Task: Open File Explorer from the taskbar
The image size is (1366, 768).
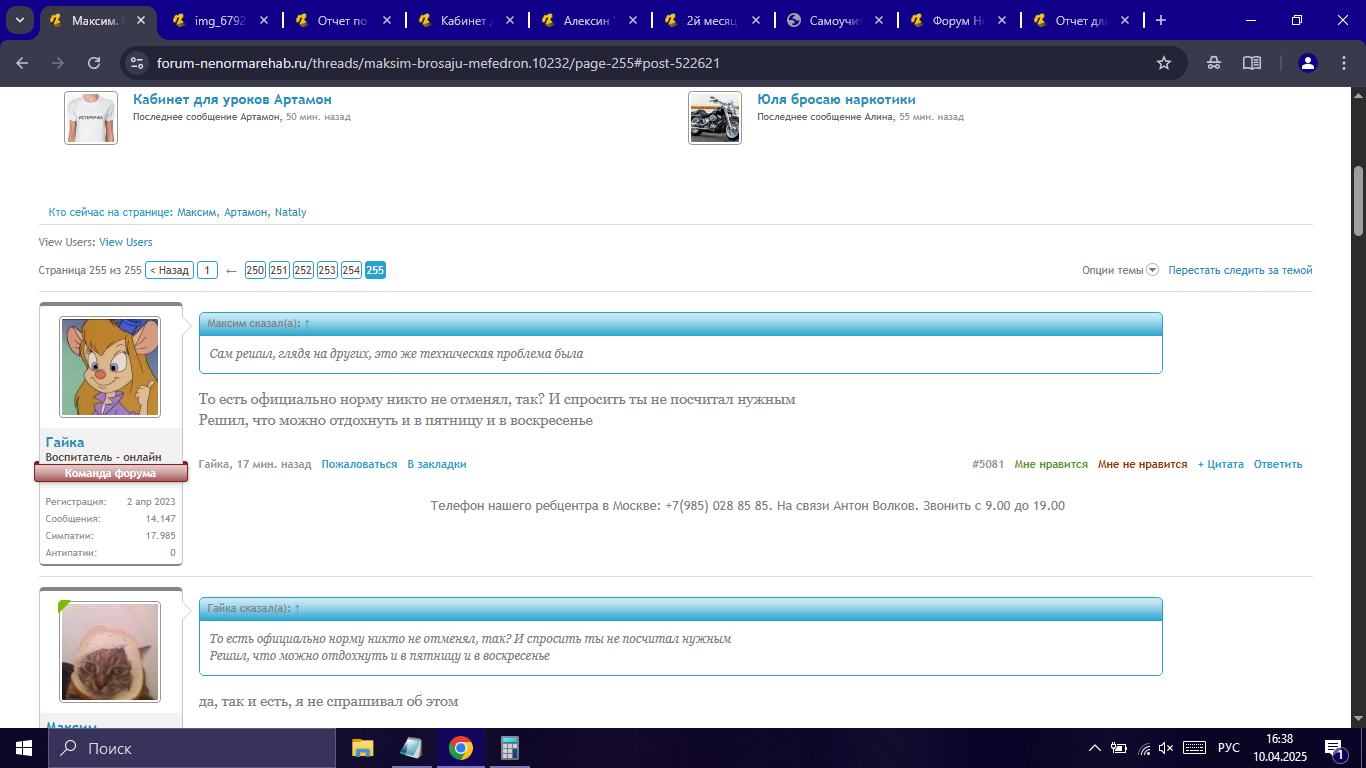Action: (x=362, y=748)
